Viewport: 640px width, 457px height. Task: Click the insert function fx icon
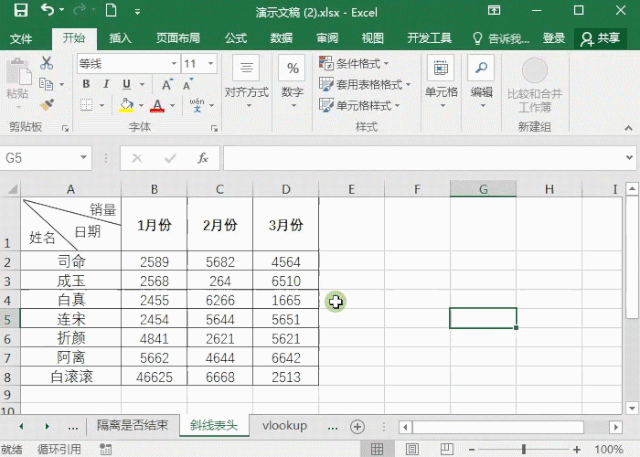click(x=202, y=158)
